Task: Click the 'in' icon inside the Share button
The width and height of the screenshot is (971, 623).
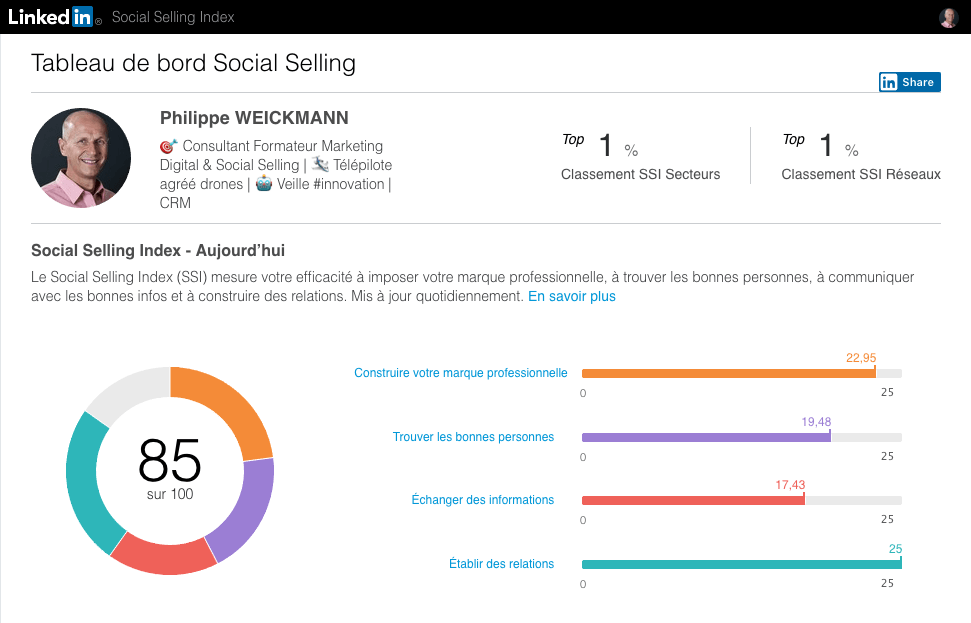Action: tap(888, 81)
